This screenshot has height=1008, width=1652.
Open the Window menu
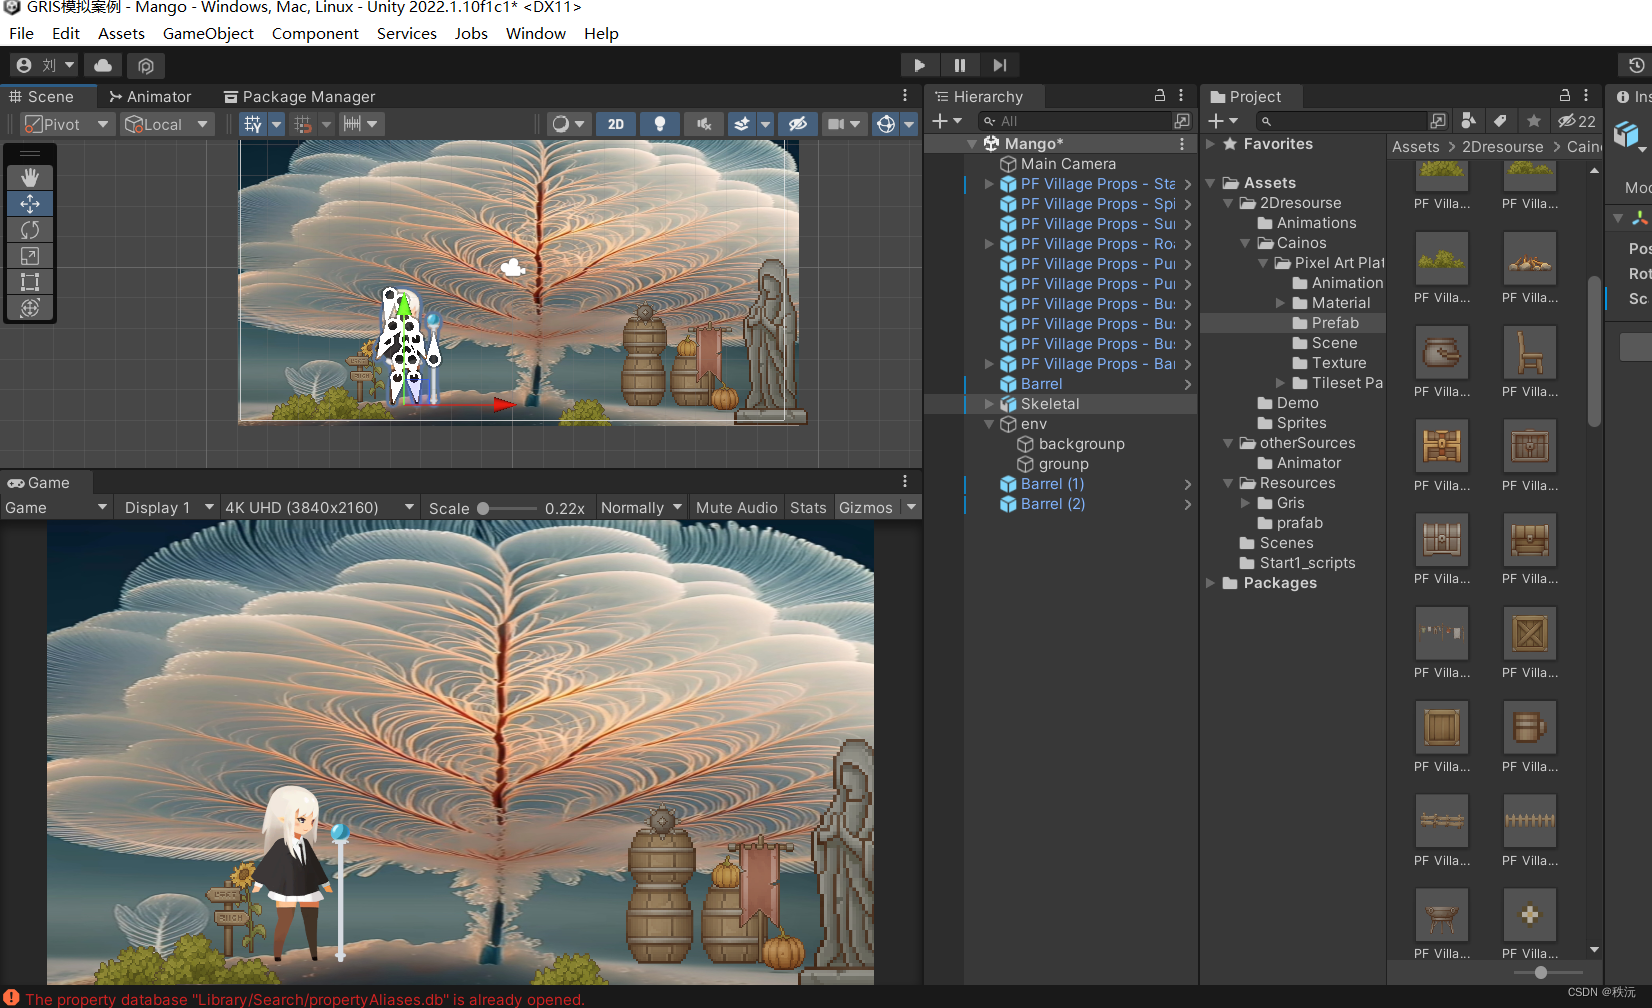pyautogui.click(x=536, y=33)
